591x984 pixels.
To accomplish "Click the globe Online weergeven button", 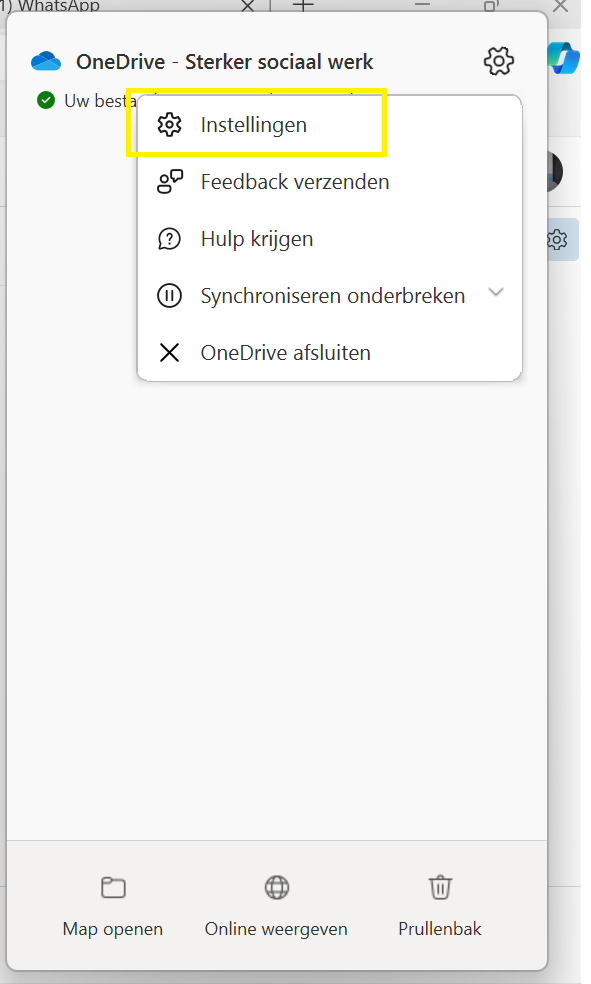I will 276,906.
